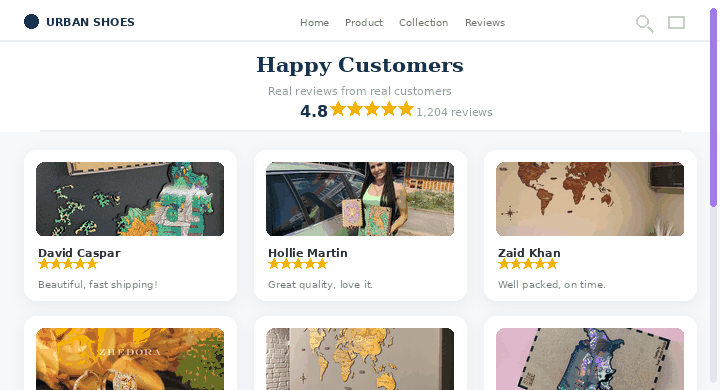This screenshot has width=720, height=390.
Task: Click Hollie Martin's star rating
Action: click(x=298, y=264)
